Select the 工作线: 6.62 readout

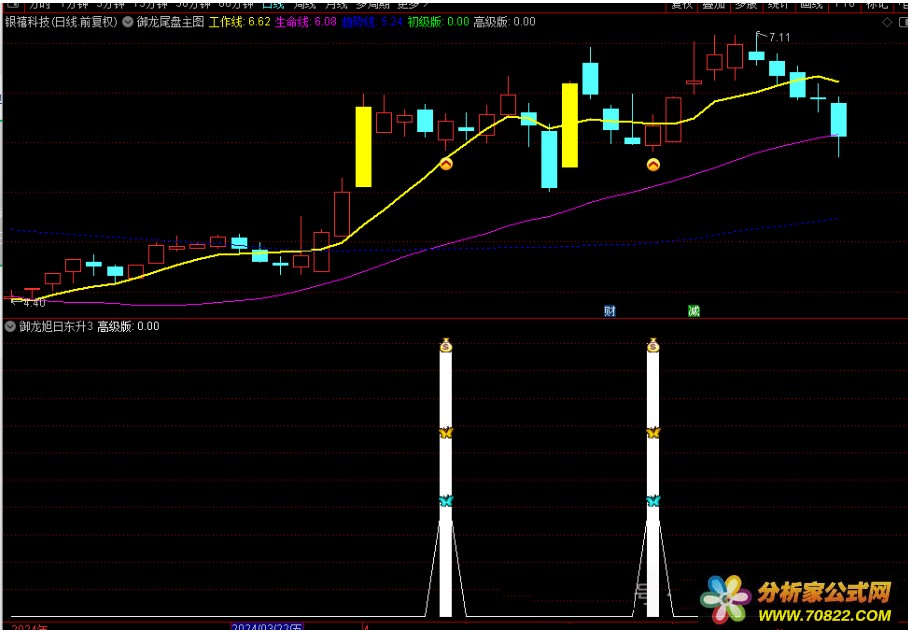(240, 22)
